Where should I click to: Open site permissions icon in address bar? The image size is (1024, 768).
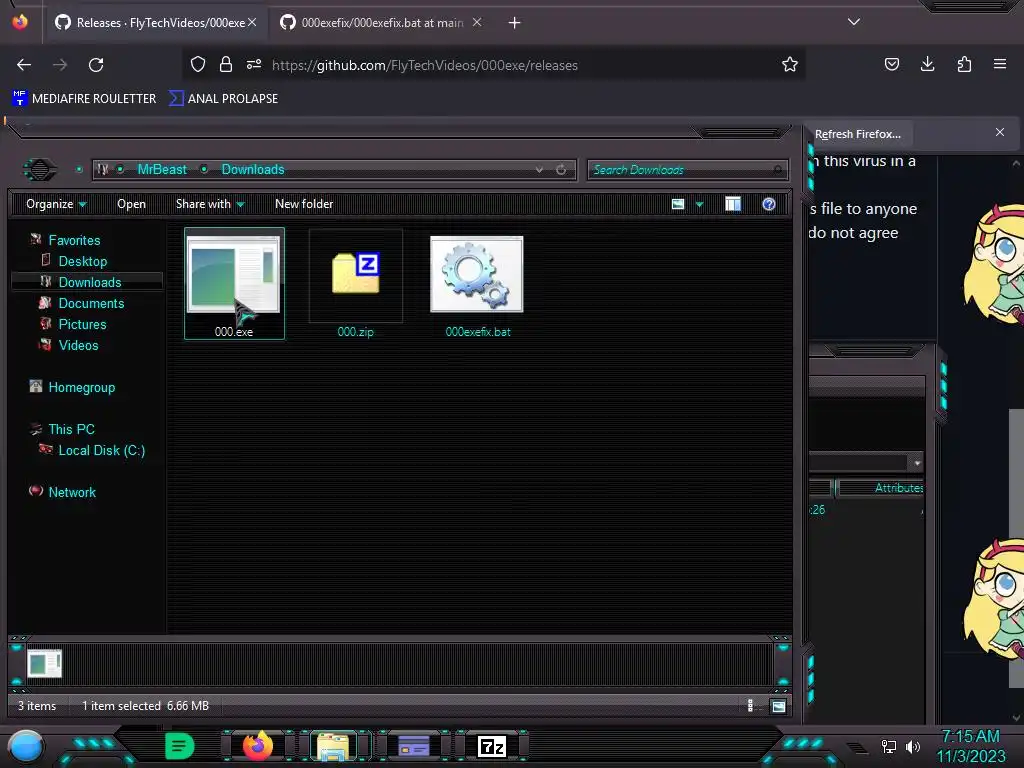coord(253,64)
